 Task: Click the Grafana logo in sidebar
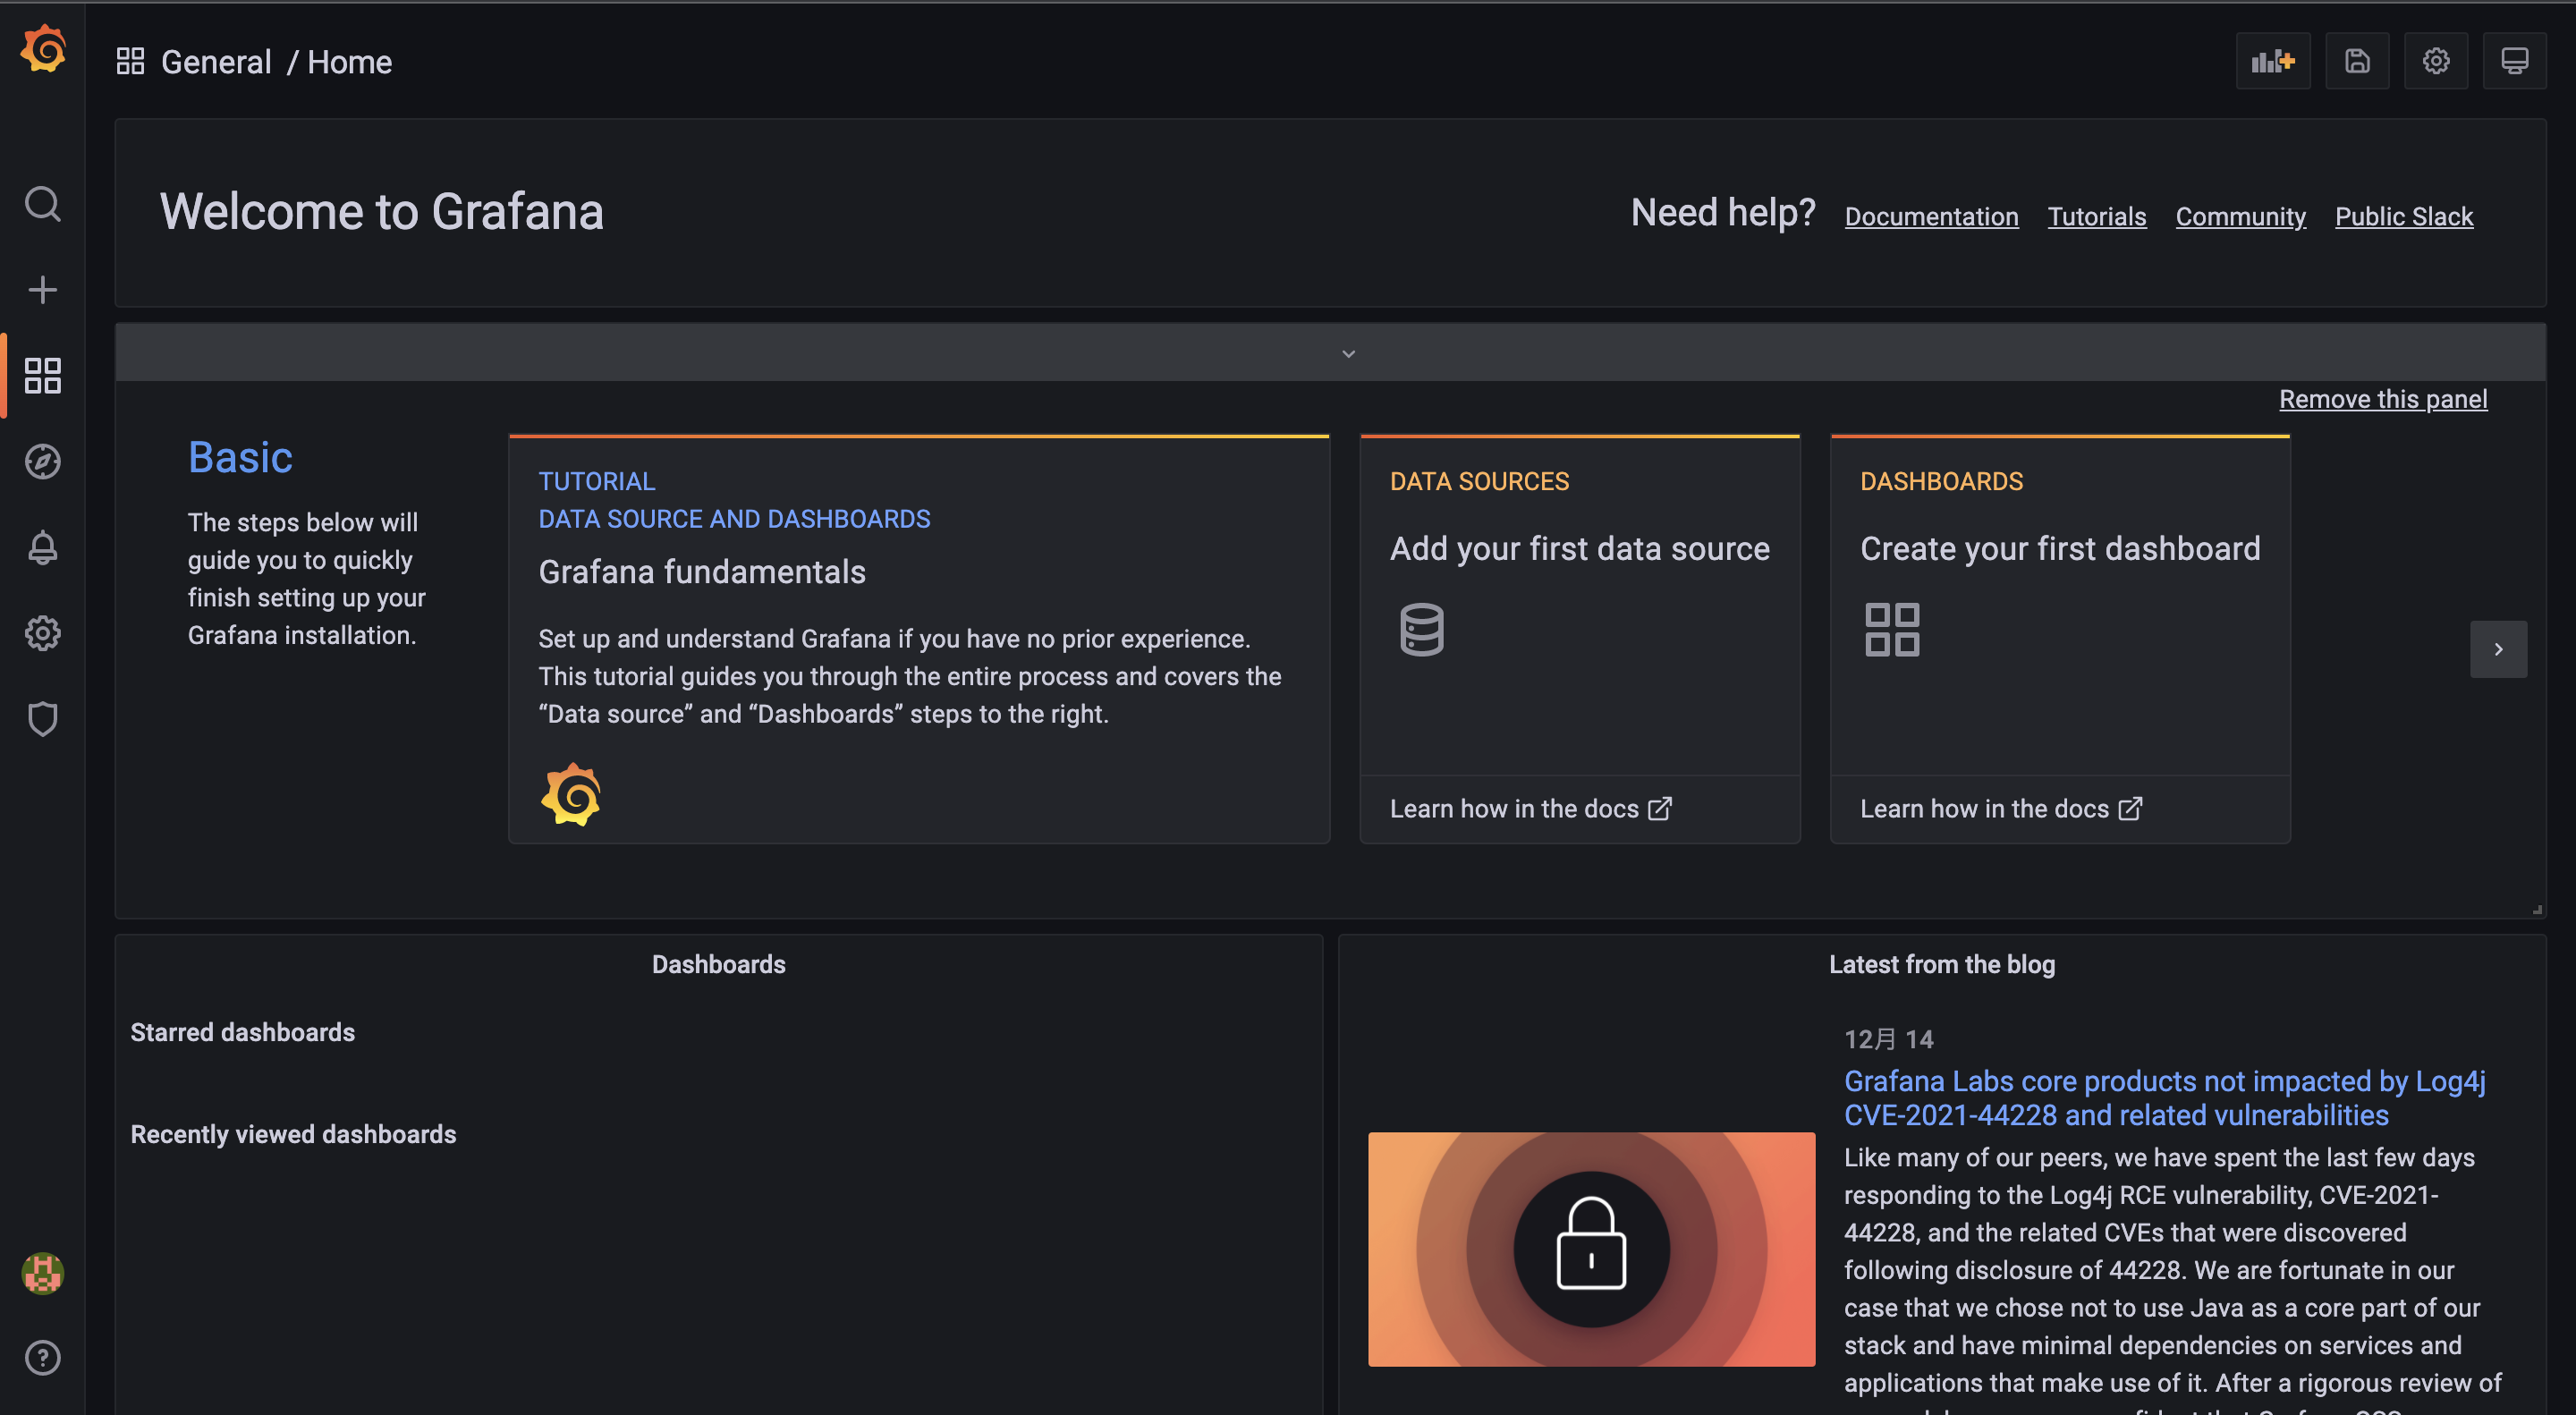[43, 50]
